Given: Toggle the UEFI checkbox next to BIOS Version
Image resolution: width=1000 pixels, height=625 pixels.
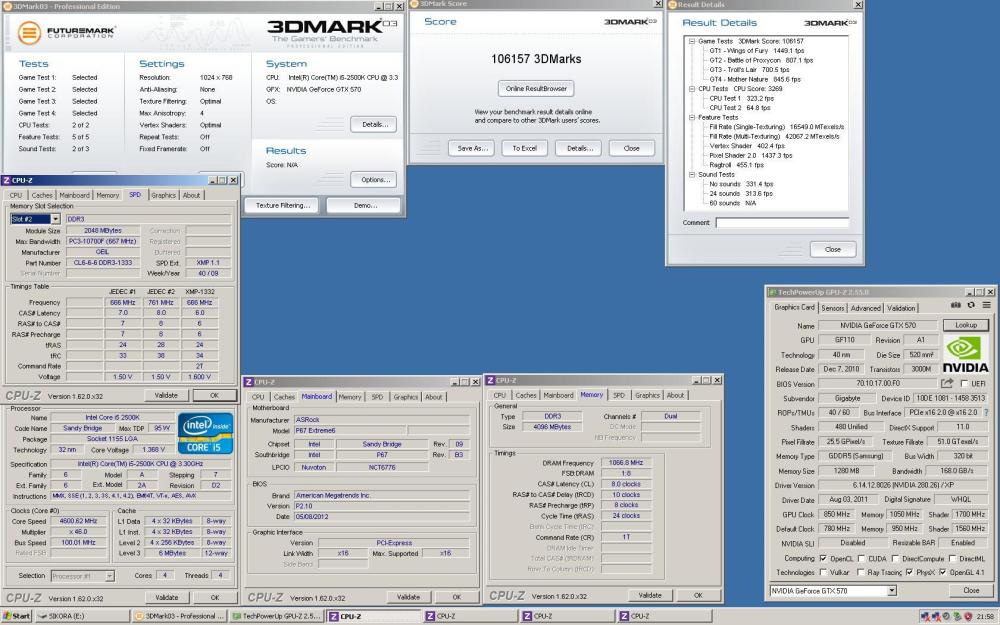Looking at the screenshot, I should pyautogui.click(x=965, y=385).
